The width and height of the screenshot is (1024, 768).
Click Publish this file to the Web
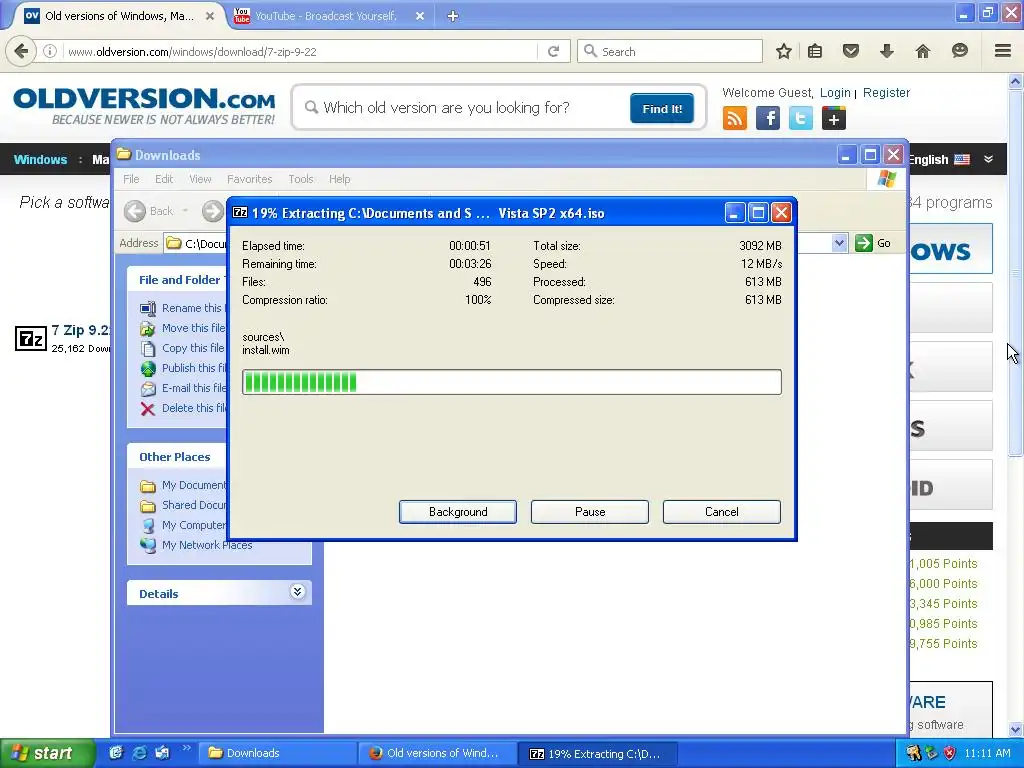point(184,368)
